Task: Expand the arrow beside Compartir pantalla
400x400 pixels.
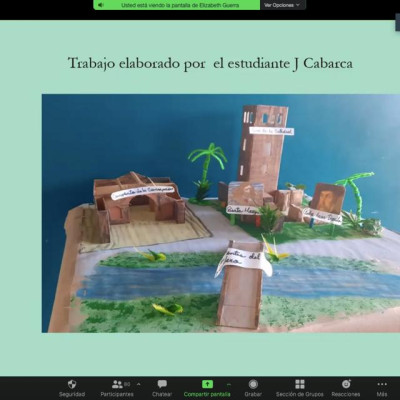Action: point(229,384)
